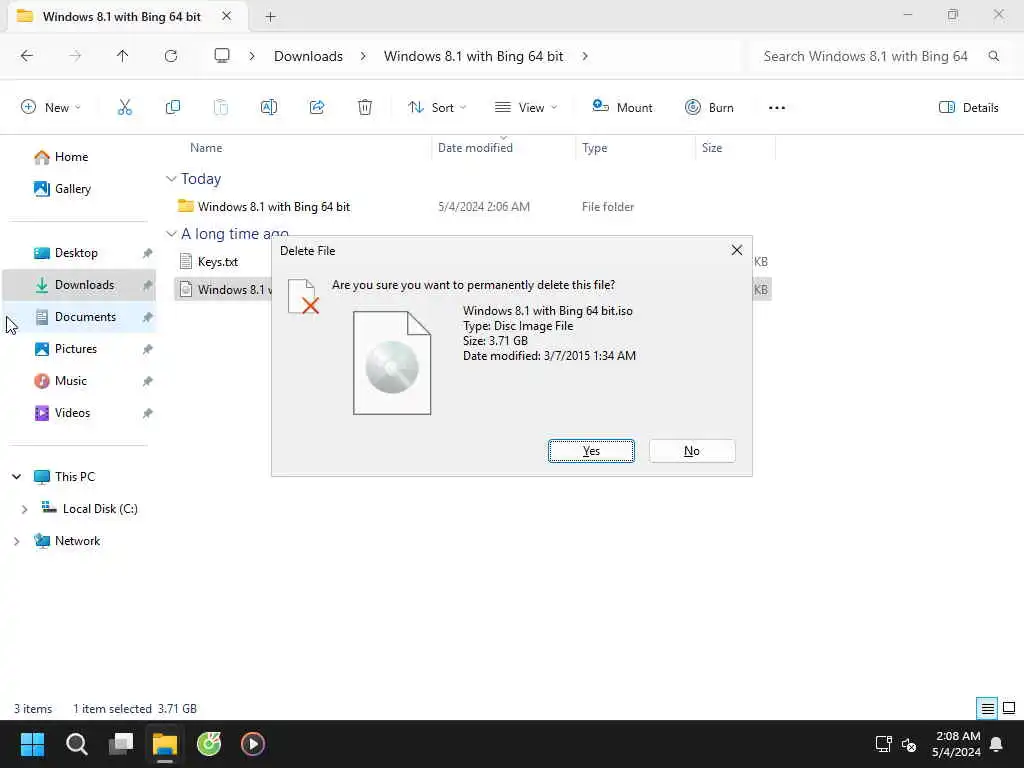
Task: Open the Sort dropdown
Action: (437, 107)
